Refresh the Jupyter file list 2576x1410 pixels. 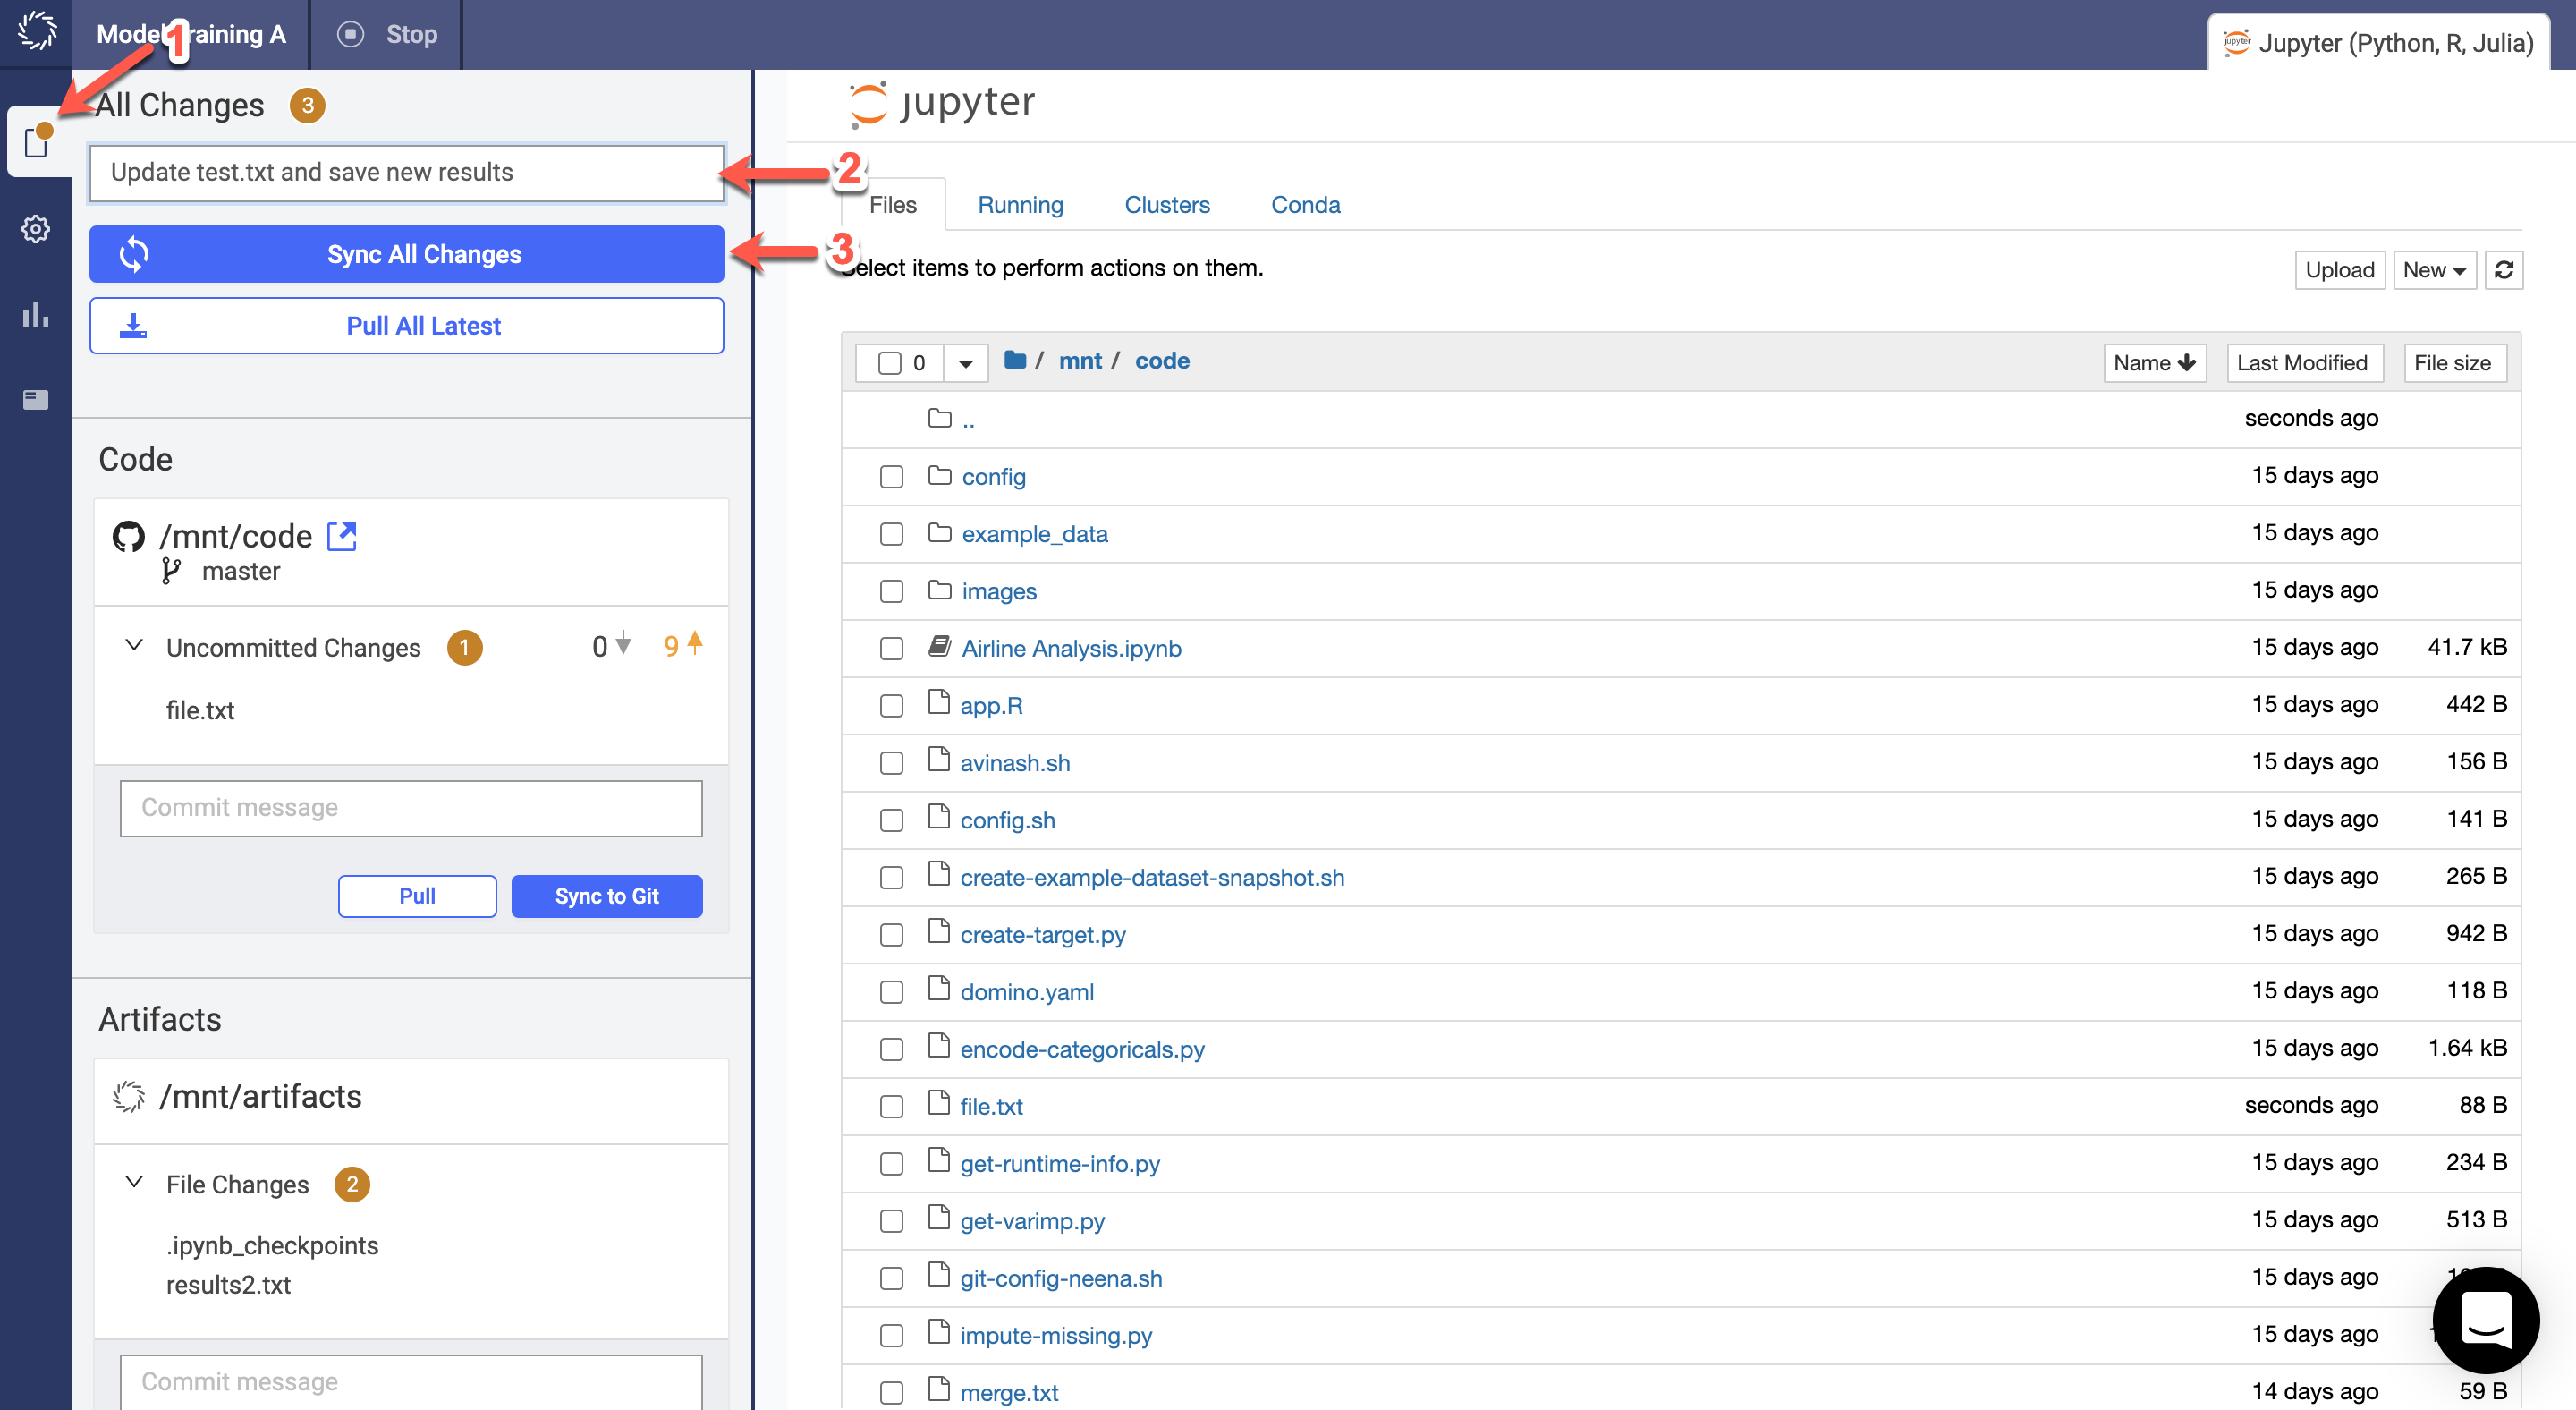2504,270
